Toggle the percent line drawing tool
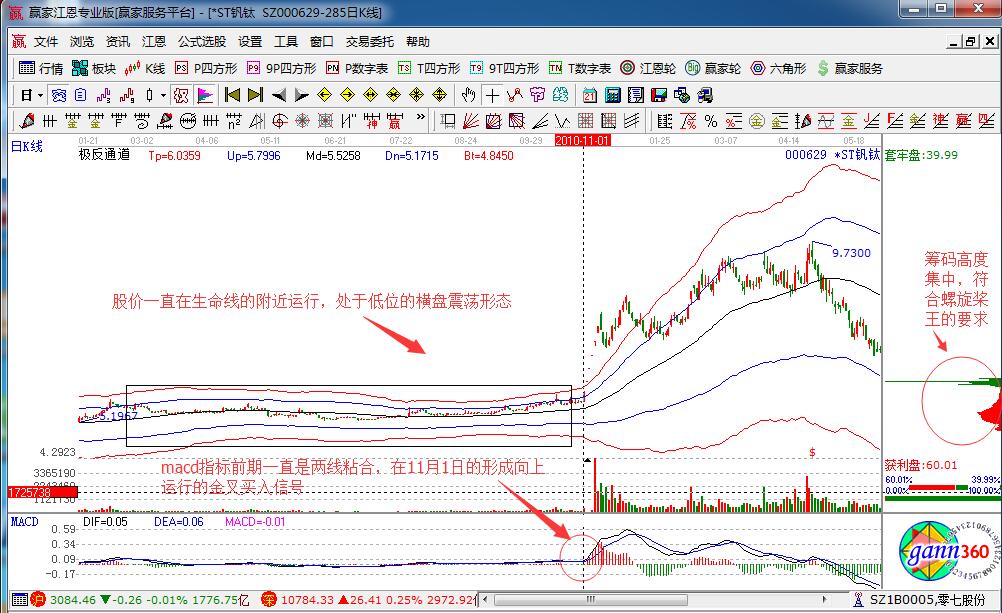Image resolution: width=1002 pixels, height=613 pixels. (710, 121)
